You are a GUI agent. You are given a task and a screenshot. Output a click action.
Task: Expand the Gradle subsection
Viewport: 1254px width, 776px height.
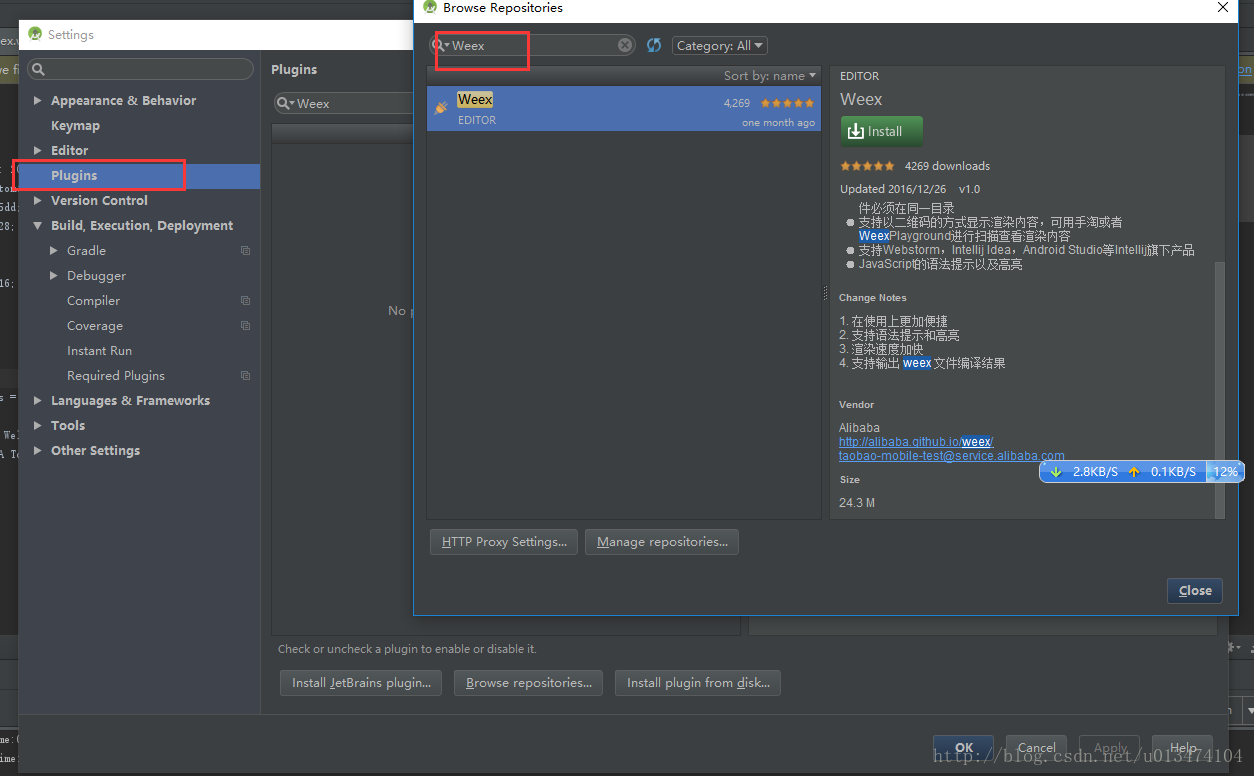click(54, 251)
